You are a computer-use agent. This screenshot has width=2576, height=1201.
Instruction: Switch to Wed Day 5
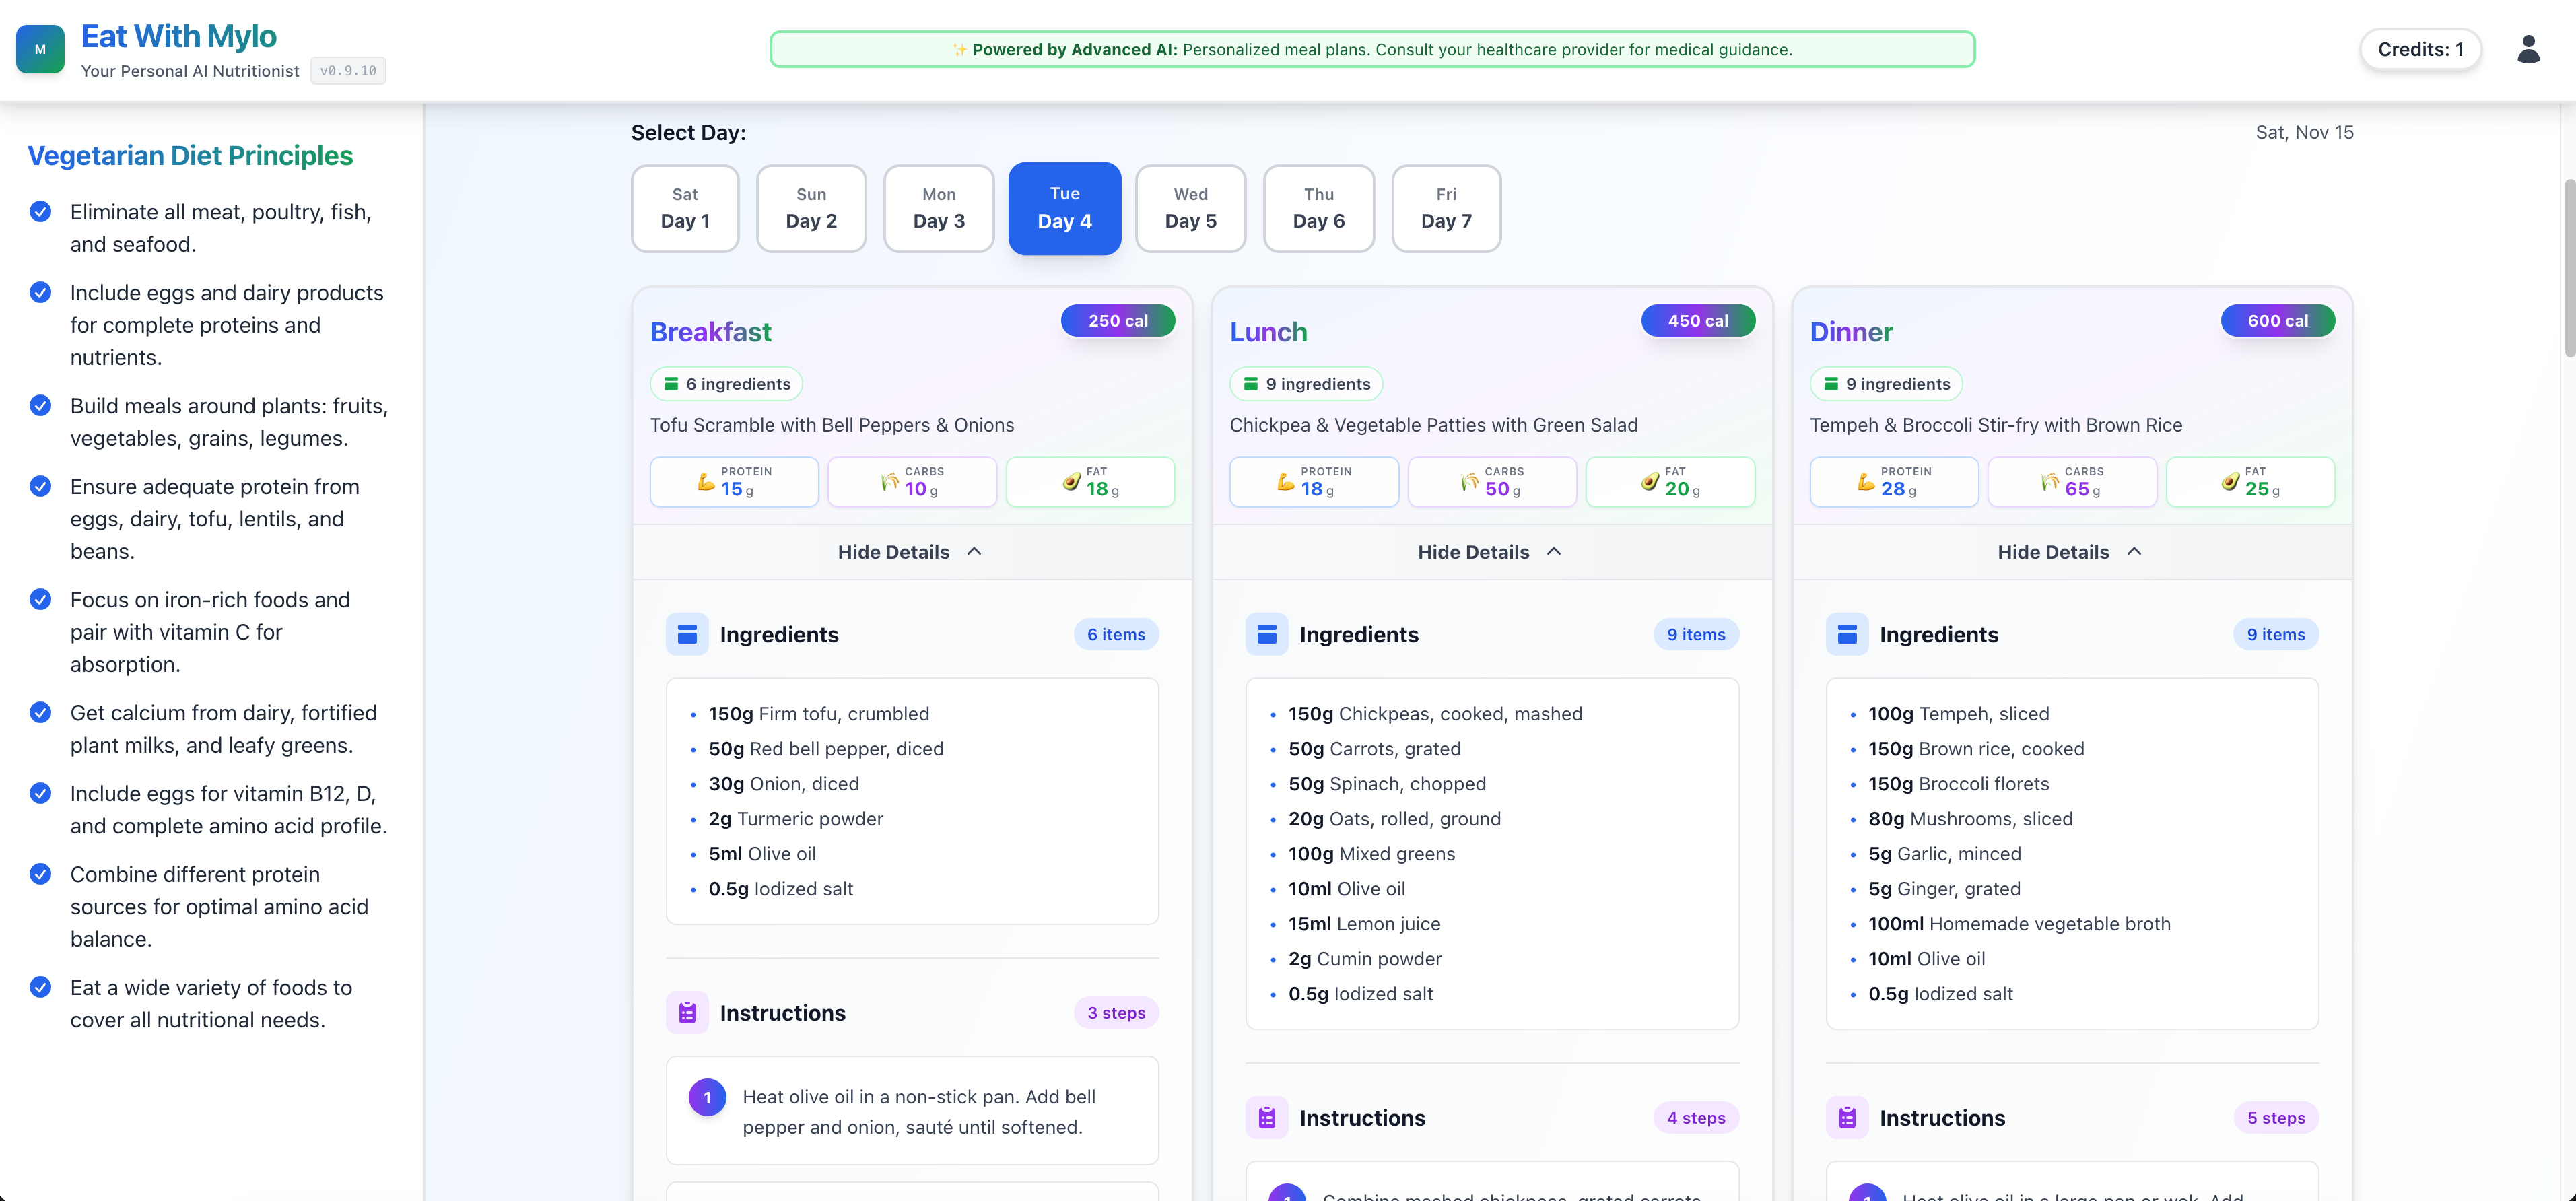pyautogui.click(x=1191, y=208)
